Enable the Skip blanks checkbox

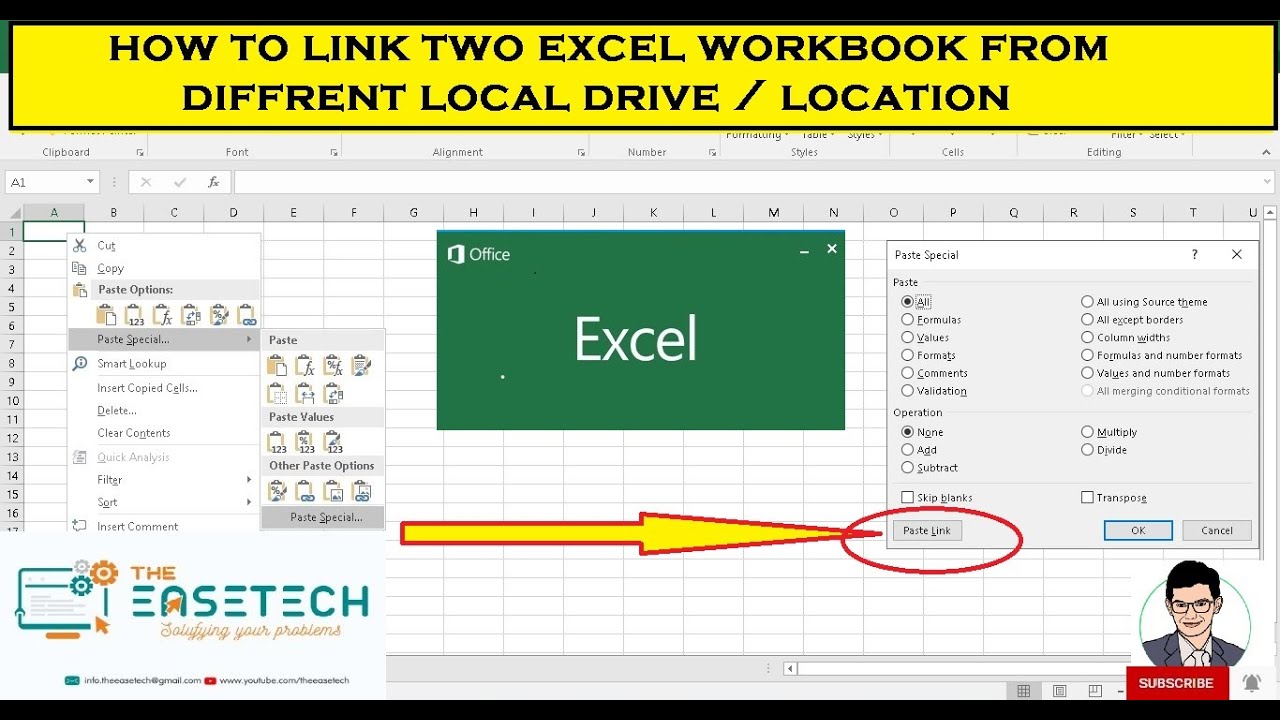[907, 497]
